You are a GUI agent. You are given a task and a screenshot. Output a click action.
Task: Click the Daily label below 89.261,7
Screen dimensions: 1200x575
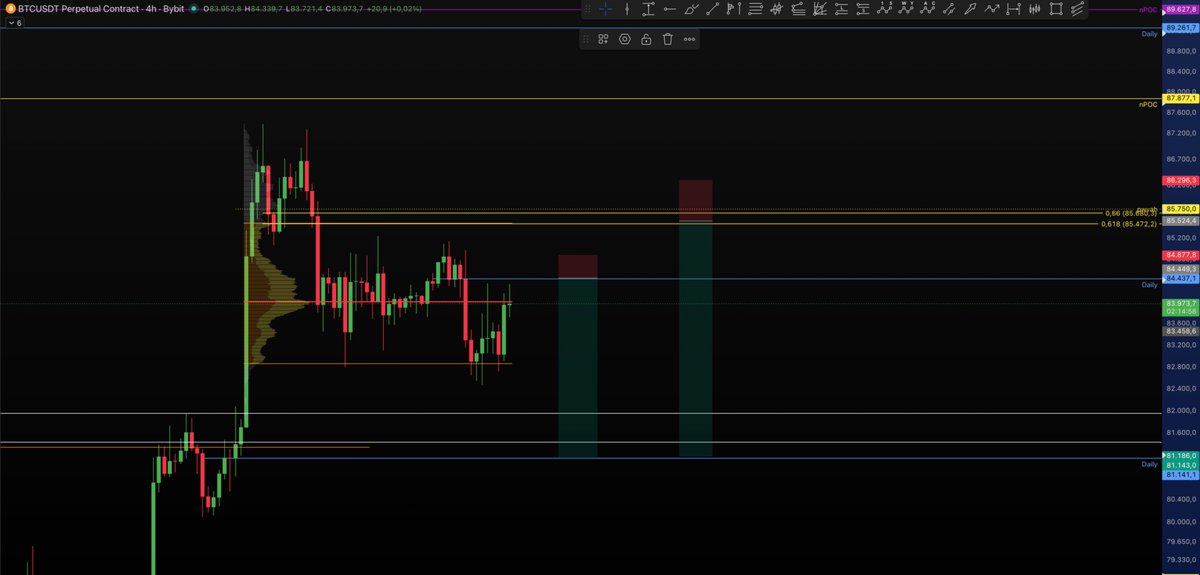pos(1149,34)
